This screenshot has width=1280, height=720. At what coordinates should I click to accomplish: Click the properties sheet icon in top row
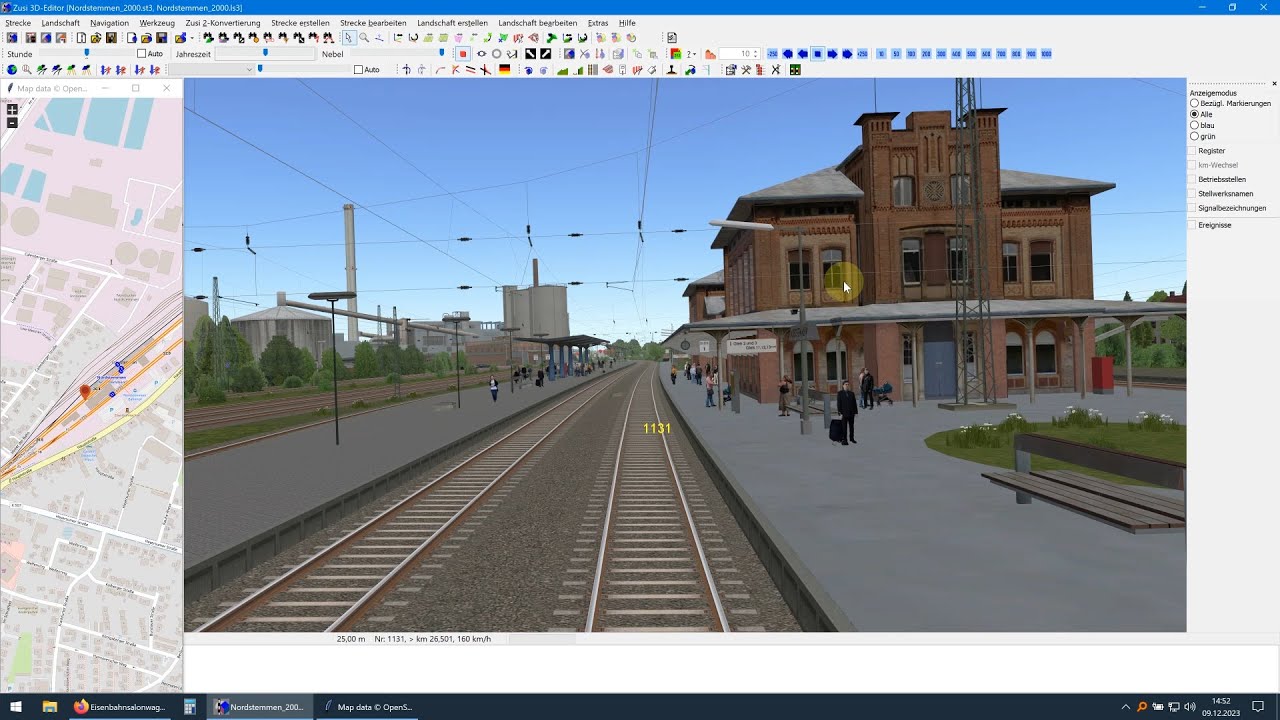(672, 38)
